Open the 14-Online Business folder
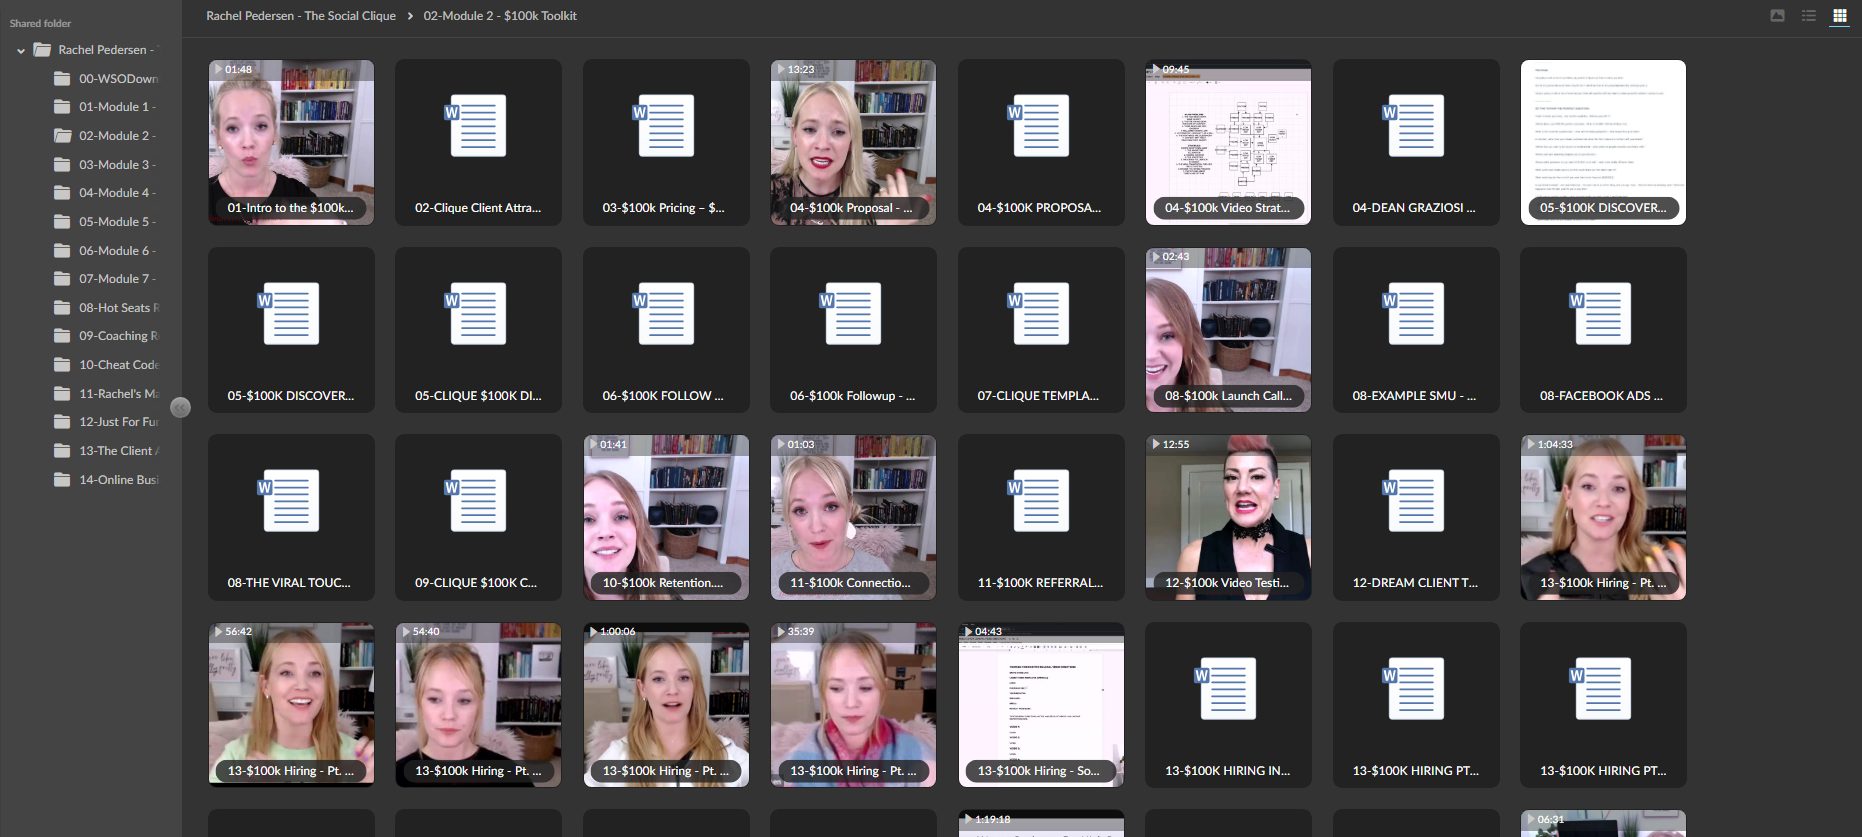 (106, 480)
